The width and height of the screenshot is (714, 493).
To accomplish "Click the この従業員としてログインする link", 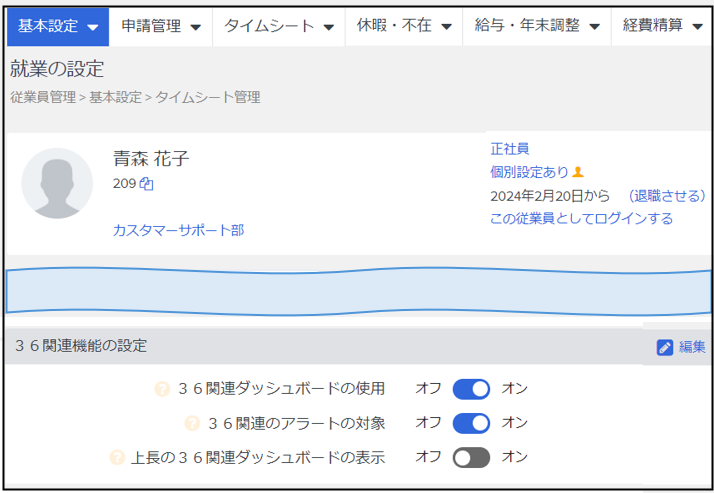I will point(581,219).
